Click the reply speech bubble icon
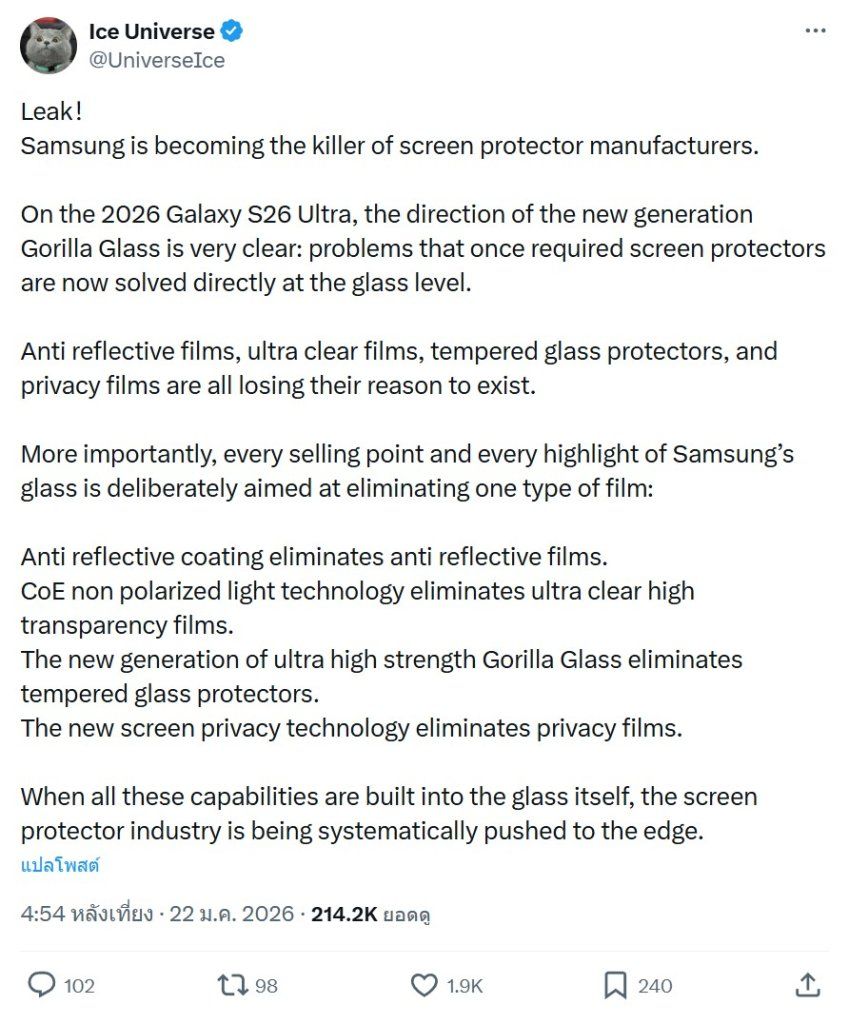 click(41, 985)
